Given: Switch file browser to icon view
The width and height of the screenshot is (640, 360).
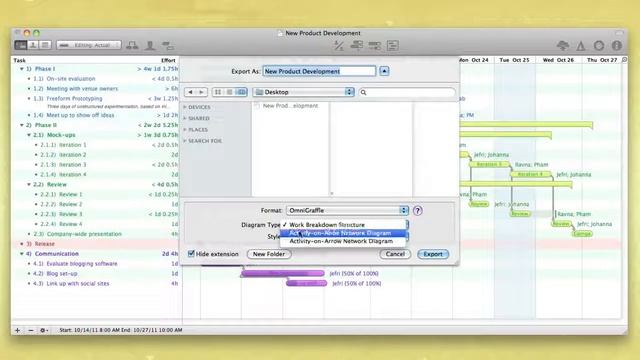Looking at the screenshot, I should [x=218, y=92].
